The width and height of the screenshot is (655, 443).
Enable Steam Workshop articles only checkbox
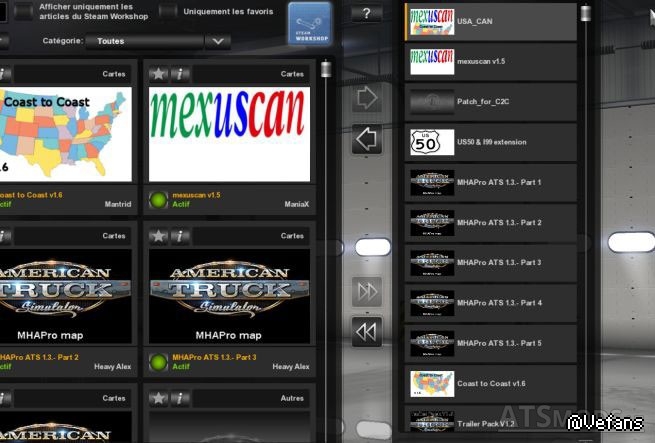tap(24, 11)
